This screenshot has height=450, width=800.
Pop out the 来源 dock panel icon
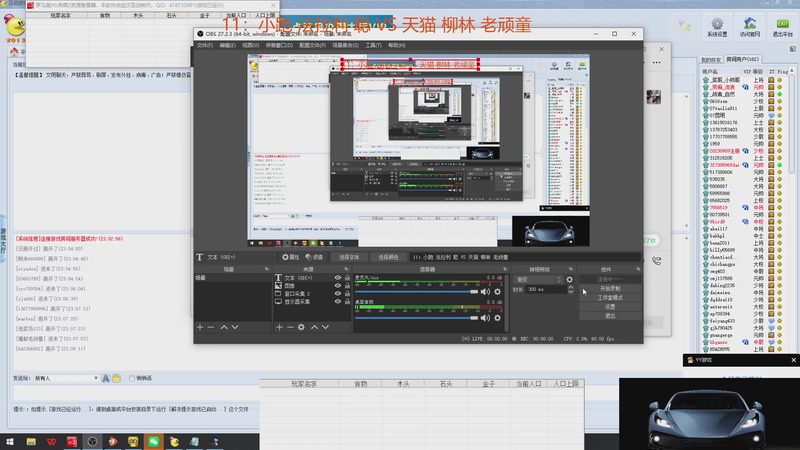[x=346, y=269]
